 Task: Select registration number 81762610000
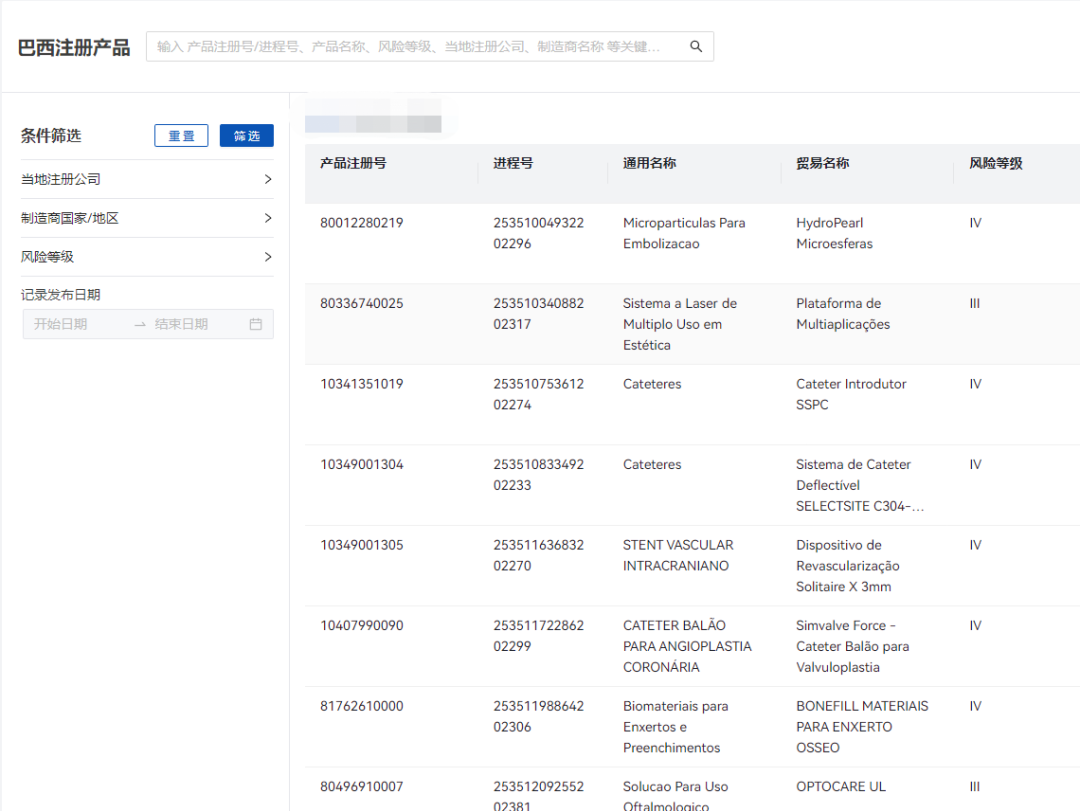pos(362,707)
